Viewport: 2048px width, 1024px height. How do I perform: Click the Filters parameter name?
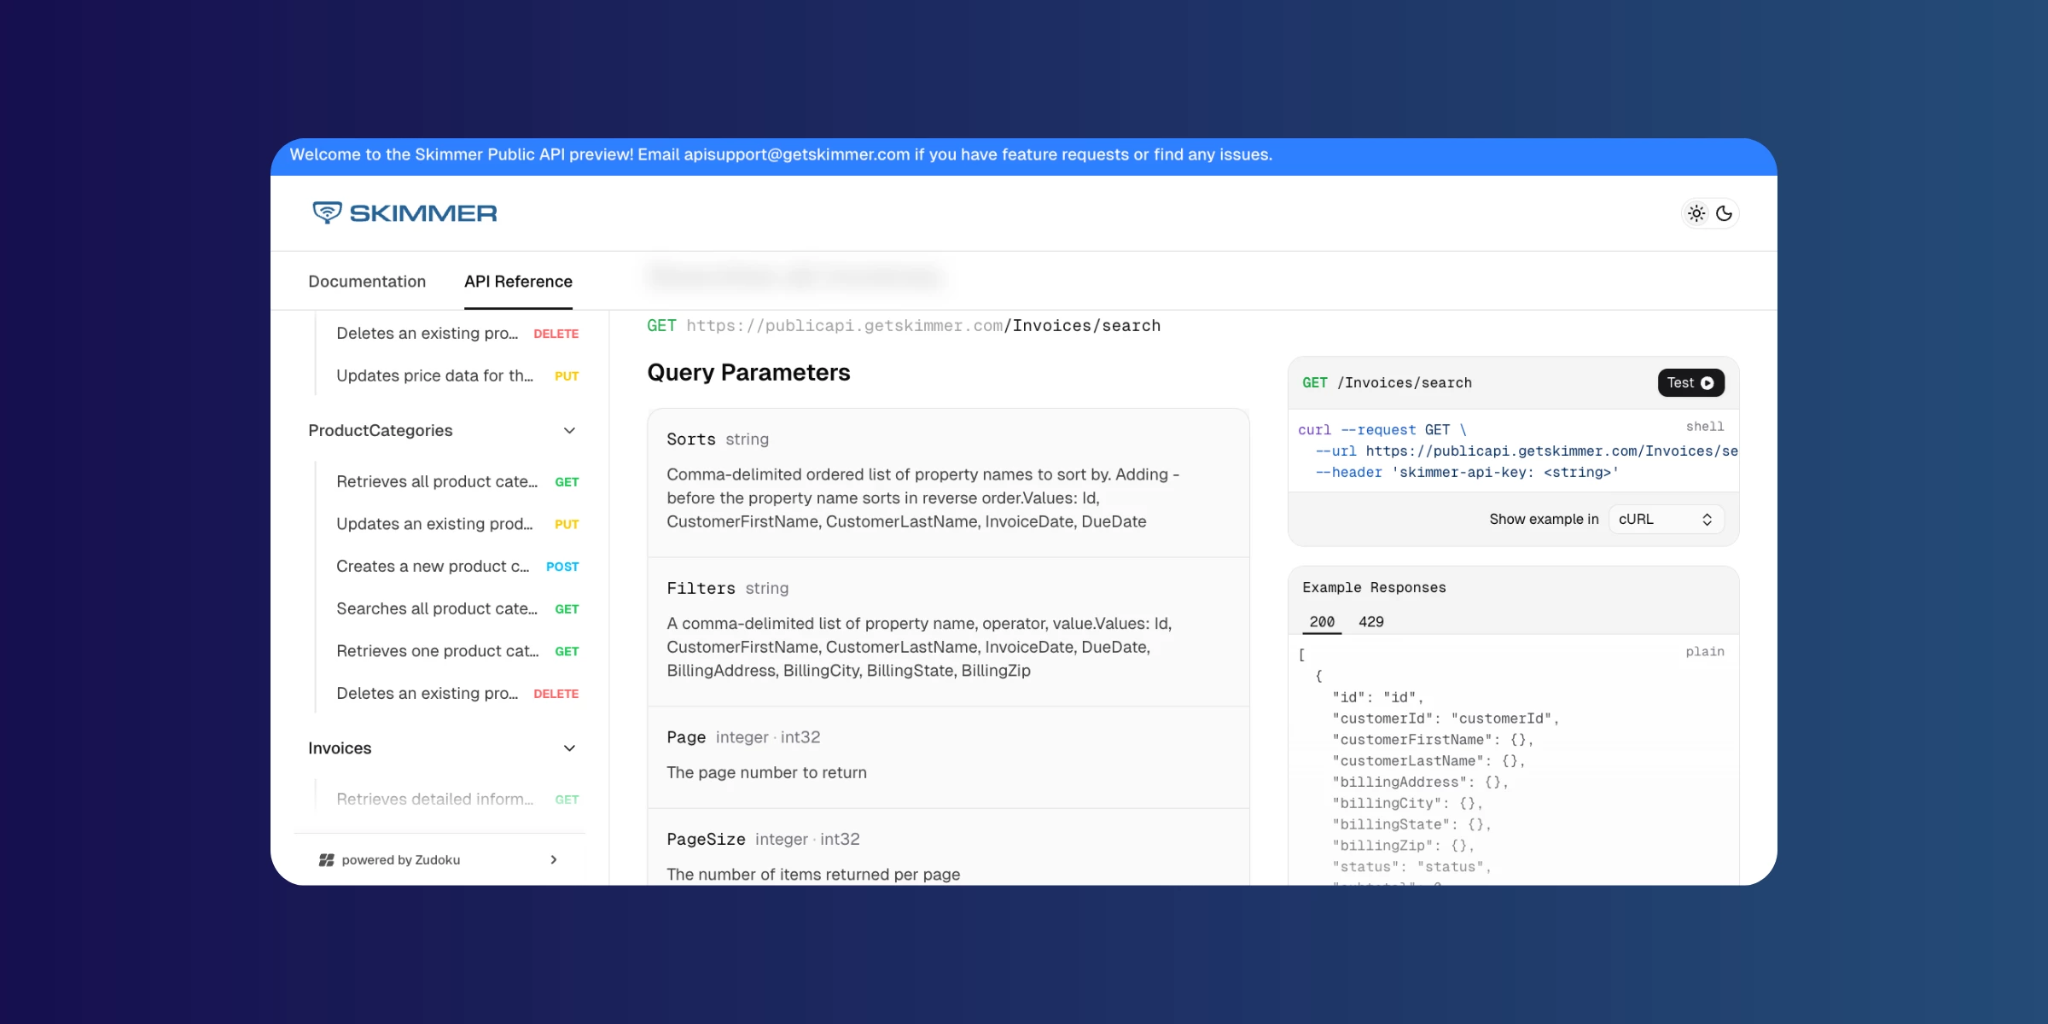click(x=701, y=588)
